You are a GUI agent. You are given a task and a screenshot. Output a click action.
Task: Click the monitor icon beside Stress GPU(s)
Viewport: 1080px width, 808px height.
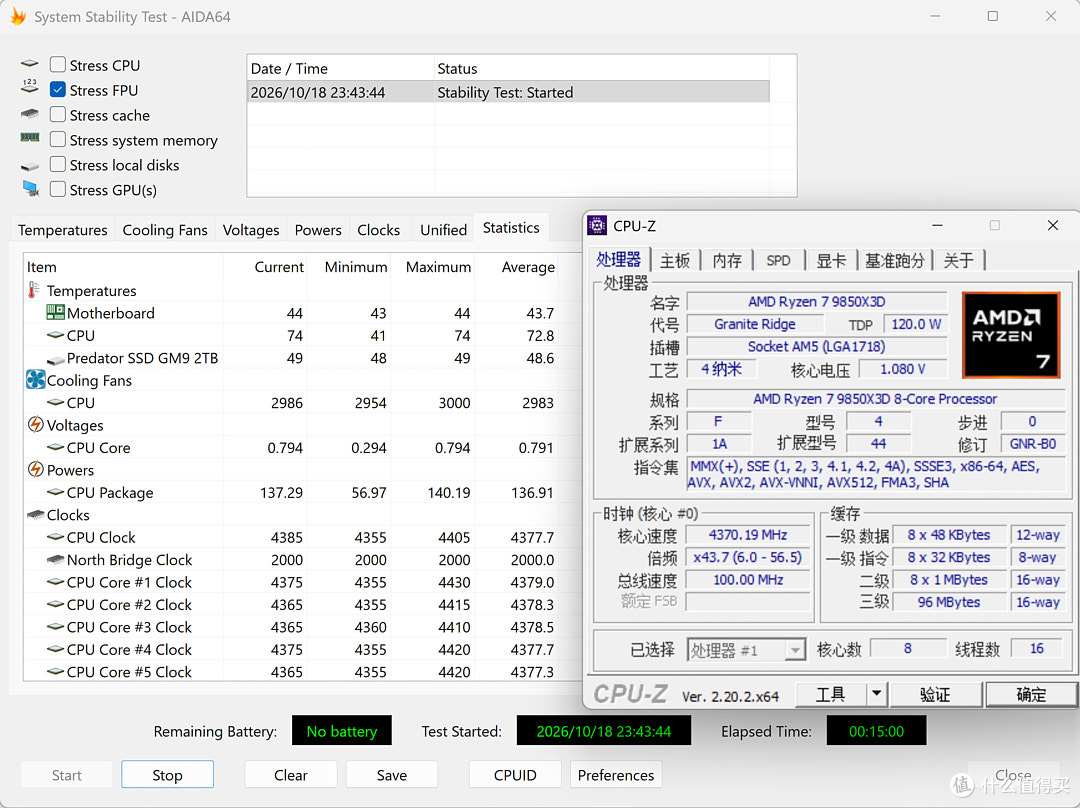click(30, 188)
